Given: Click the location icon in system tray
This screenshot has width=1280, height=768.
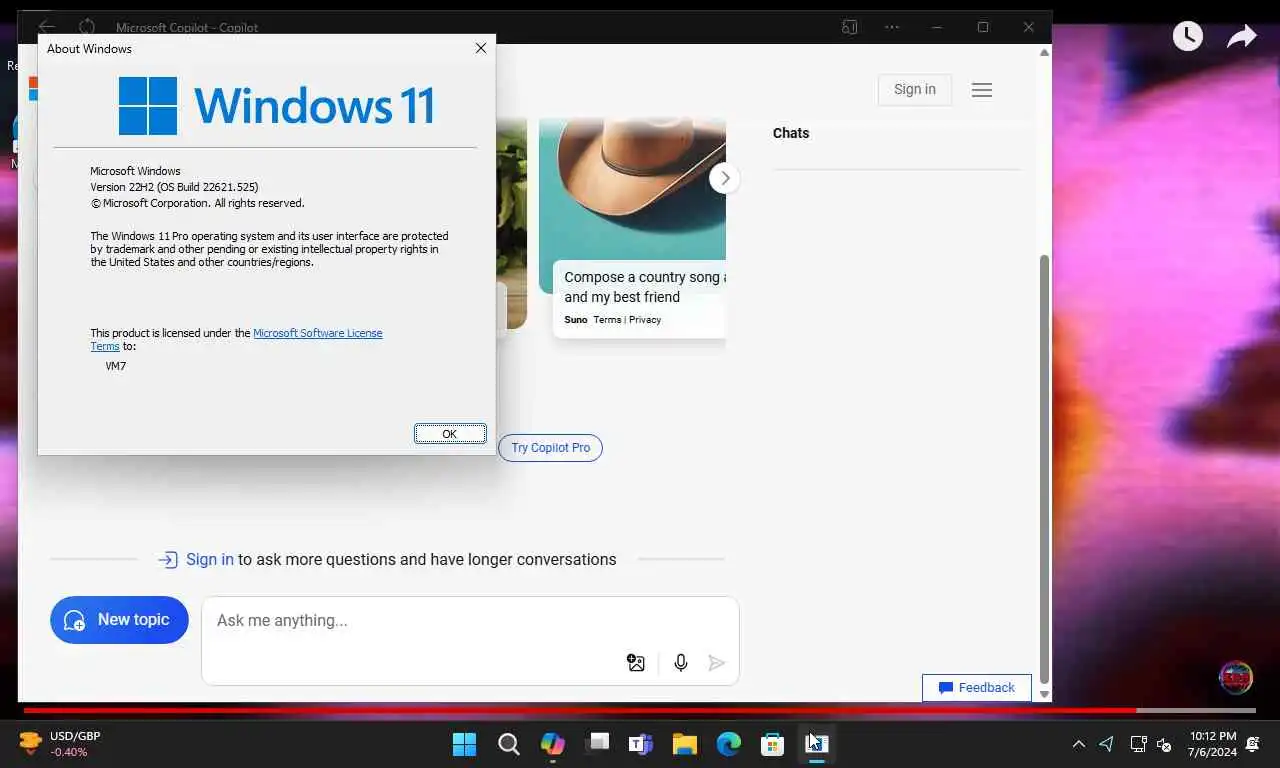Looking at the screenshot, I should 1106,744.
